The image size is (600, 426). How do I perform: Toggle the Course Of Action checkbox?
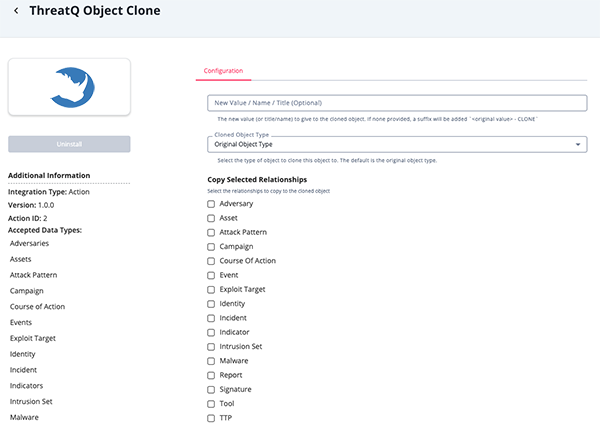coord(211,261)
